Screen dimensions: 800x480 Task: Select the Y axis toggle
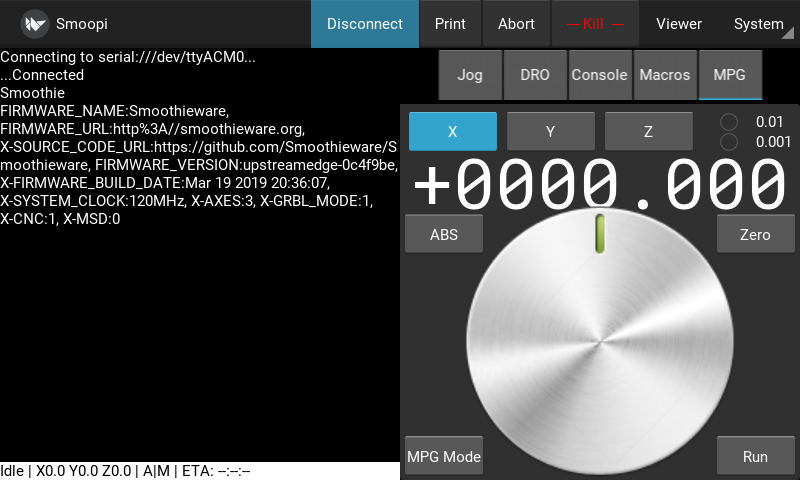pyautogui.click(x=551, y=132)
